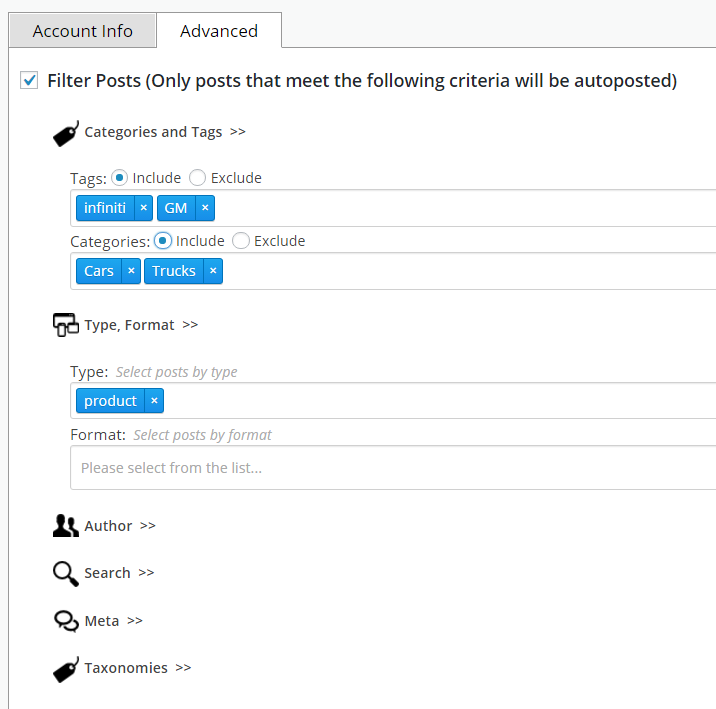
Task: Remove the GM tag with its x
Action: [205, 208]
